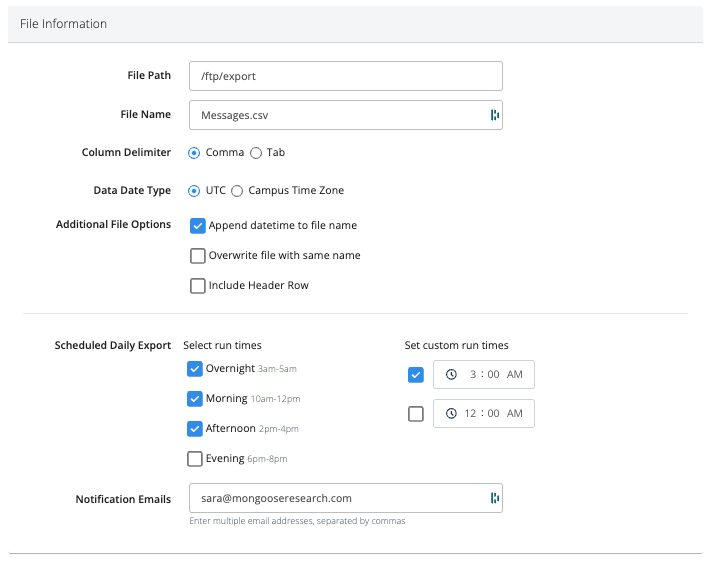Check the Include Header Row box

(198, 286)
